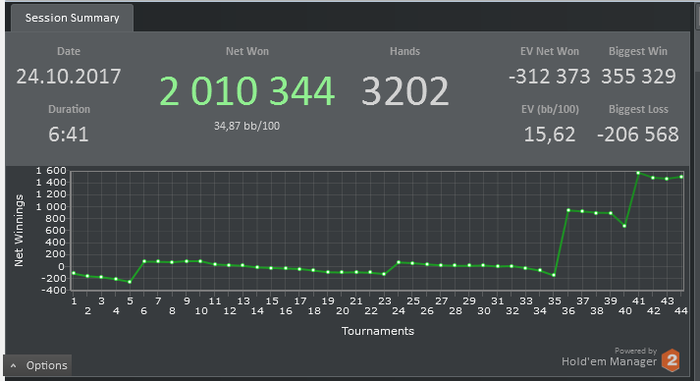Viewport: 700px width, 381px height.
Task: Click the Net Winnings axis label
Action: coord(19,230)
